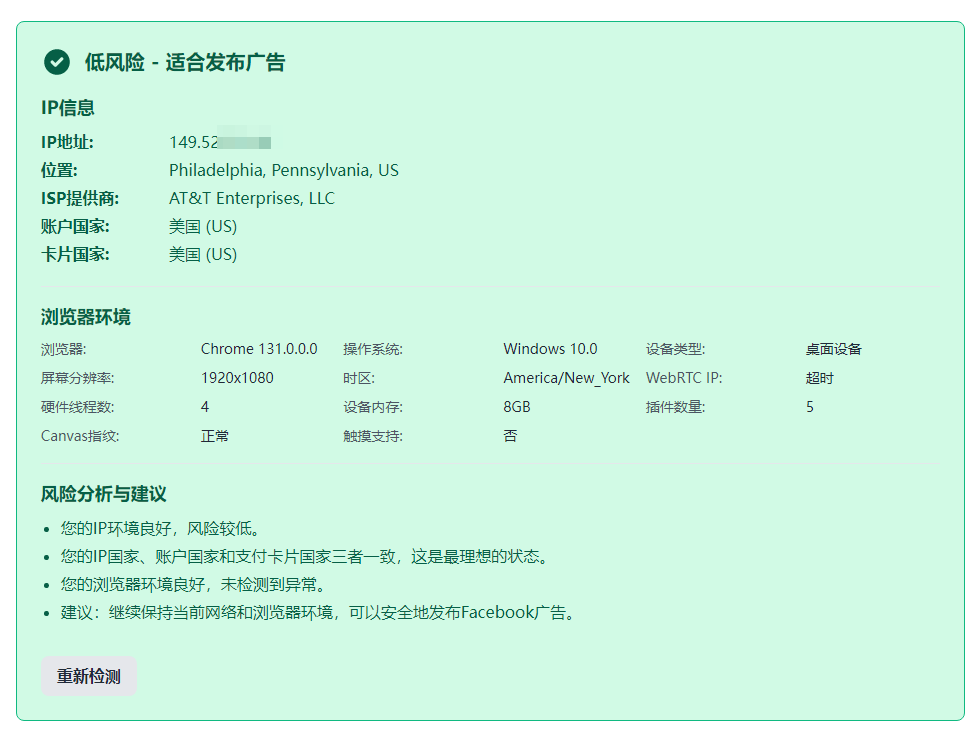Click the 屏幕分辨率 label
Screen dimensions: 976x743
point(78,378)
